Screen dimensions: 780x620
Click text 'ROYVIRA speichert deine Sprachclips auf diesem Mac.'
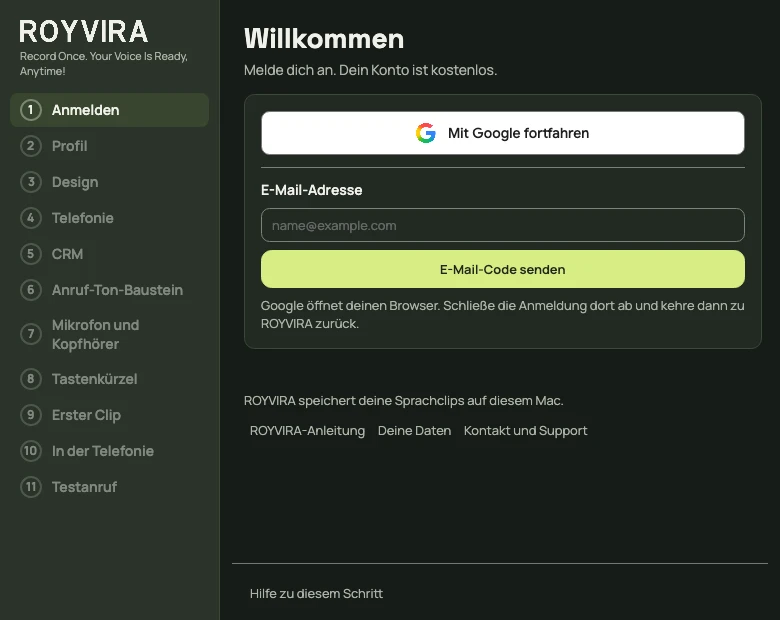tap(403, 401)
